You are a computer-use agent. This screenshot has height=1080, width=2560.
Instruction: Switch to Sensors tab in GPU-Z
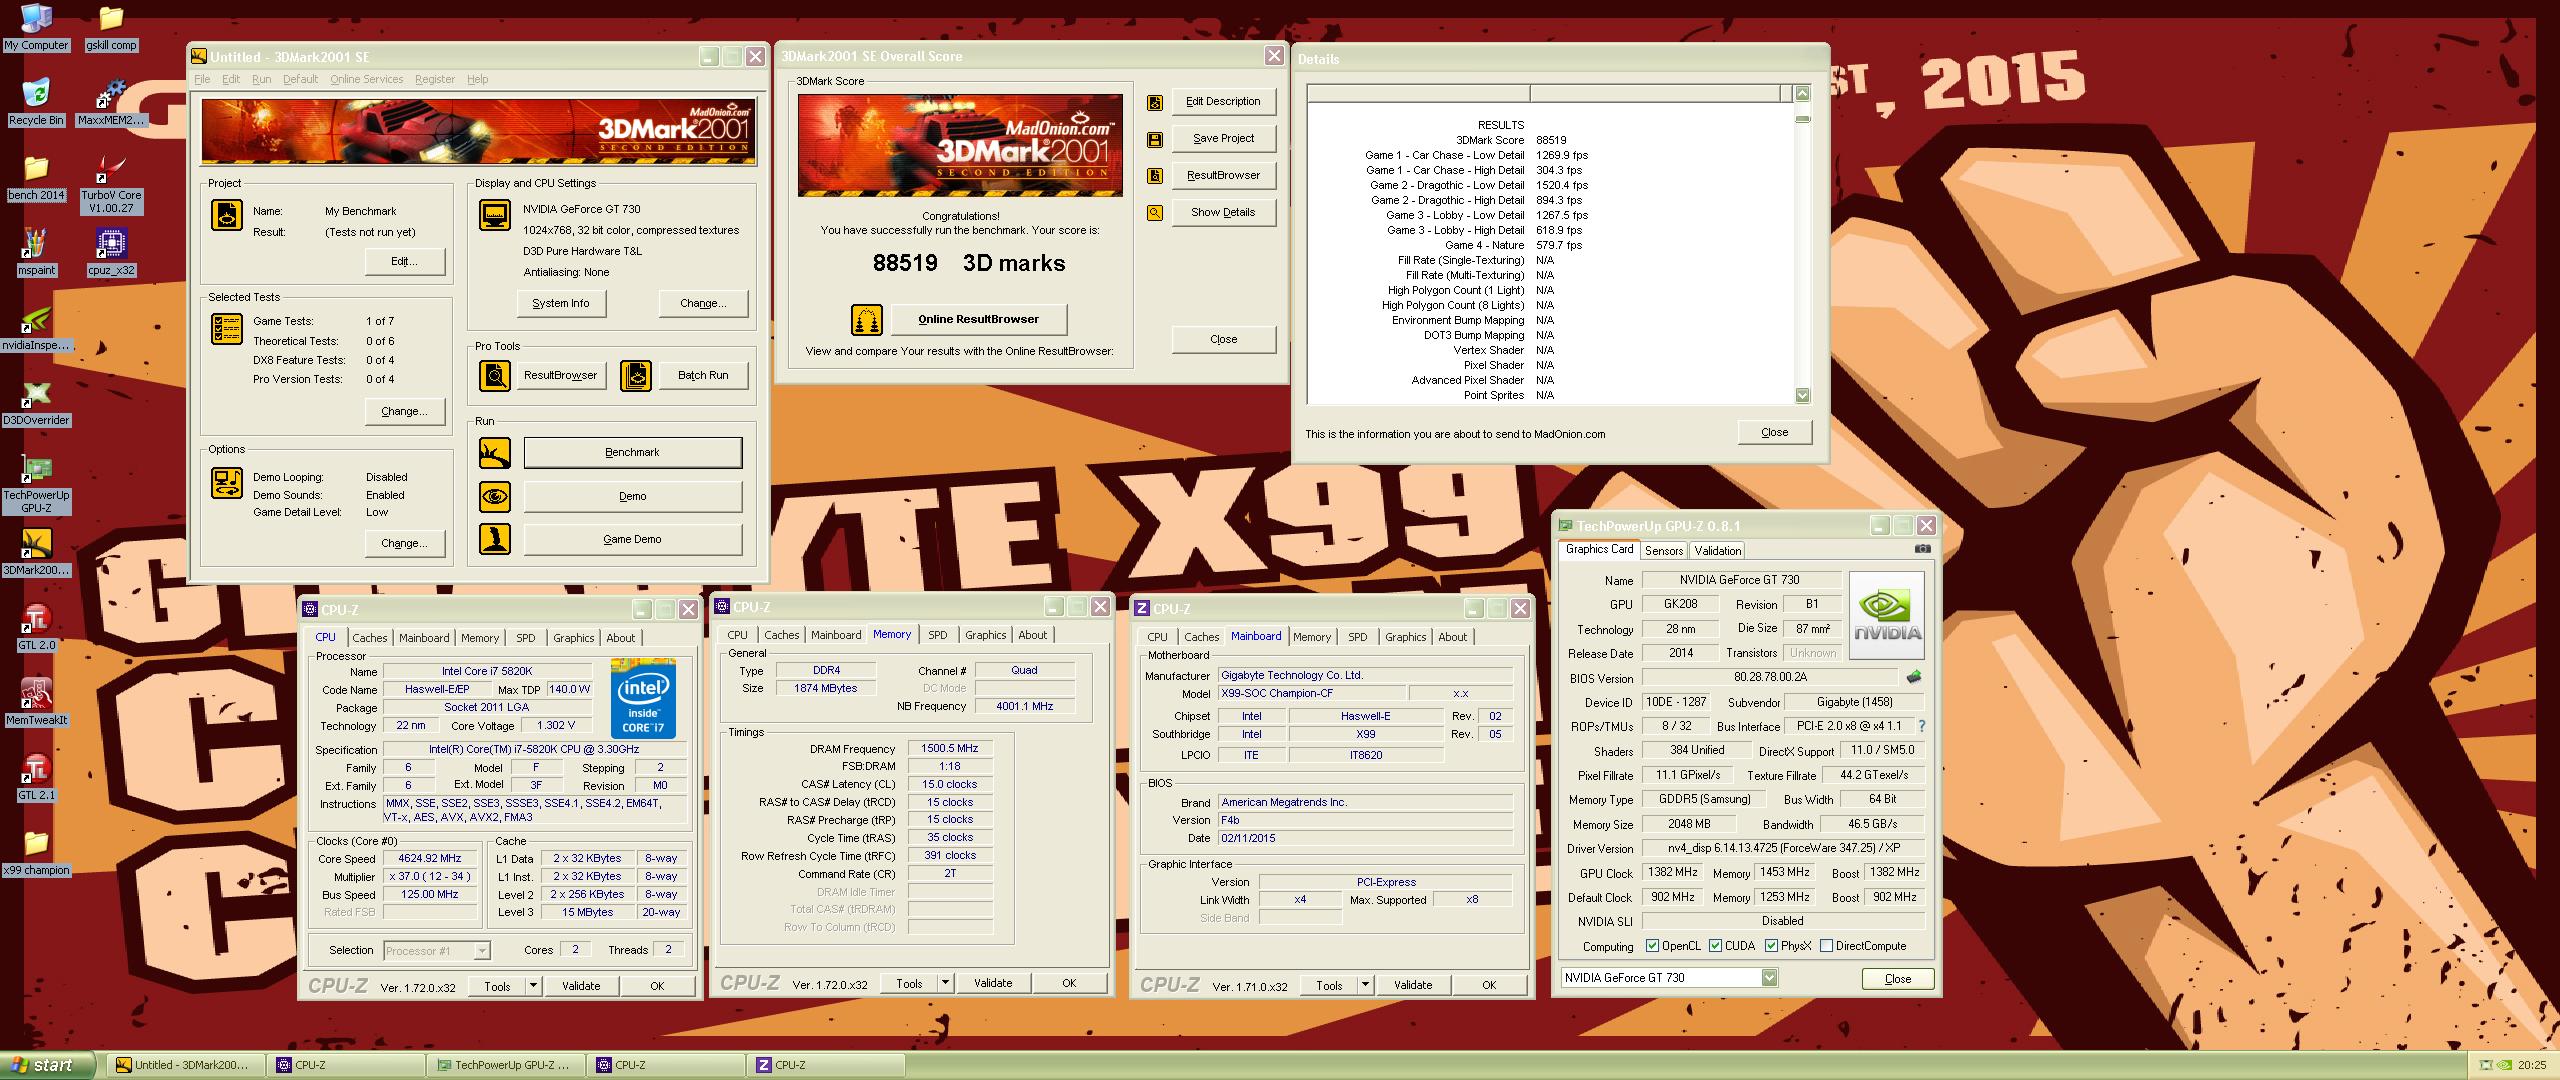click(1664, 551)
